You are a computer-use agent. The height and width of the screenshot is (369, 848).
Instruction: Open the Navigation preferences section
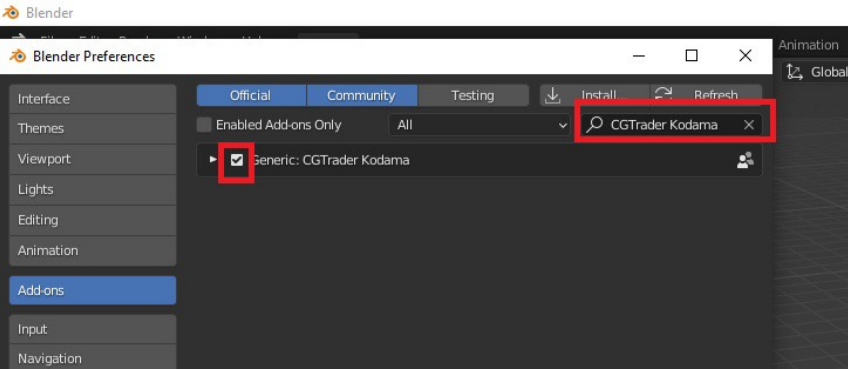coord(92,357)
